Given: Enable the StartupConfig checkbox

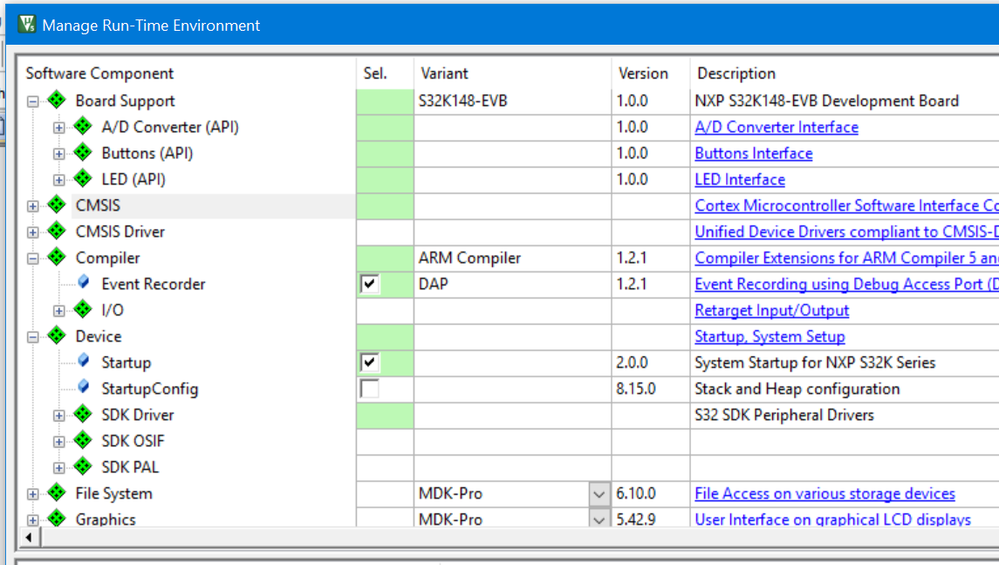Looking at the screenshot, I should [370, 388].
